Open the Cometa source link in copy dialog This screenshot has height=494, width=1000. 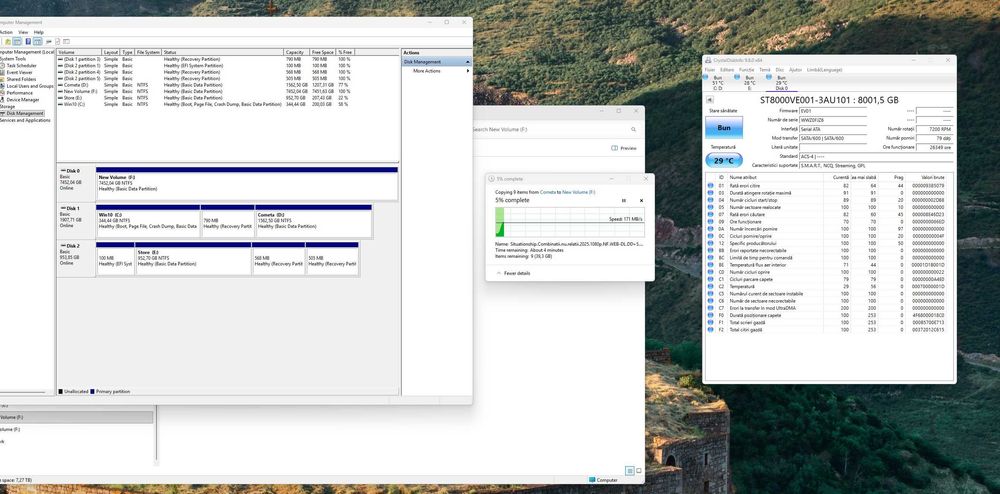[547, 192]
